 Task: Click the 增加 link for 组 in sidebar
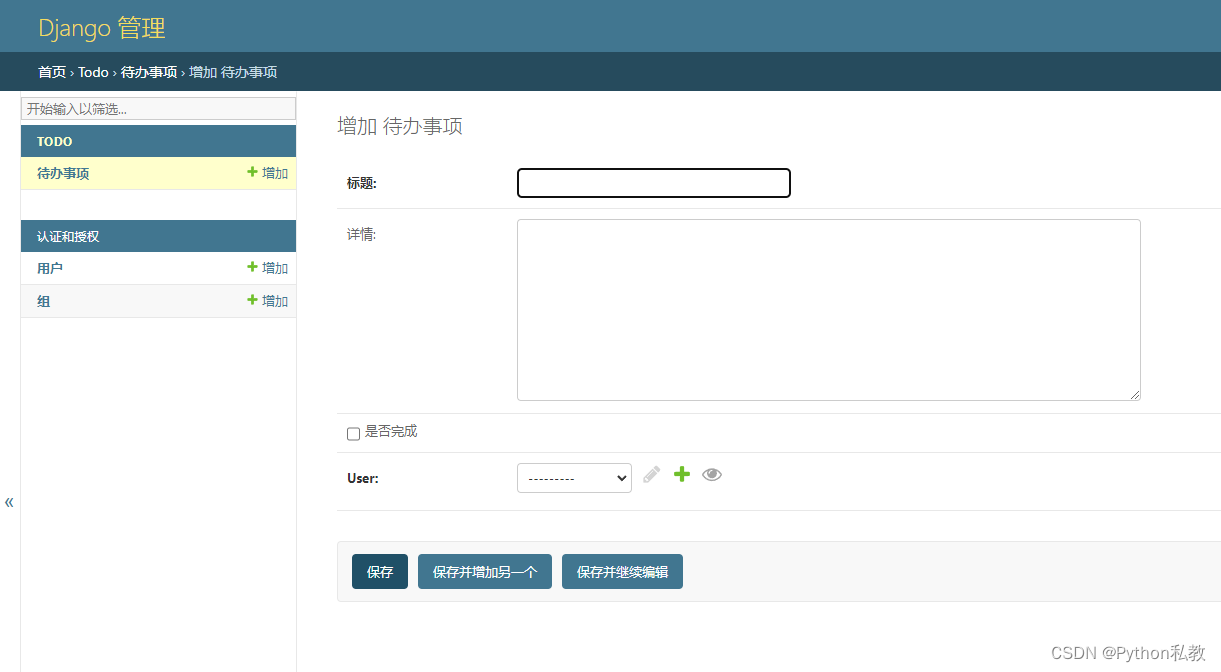click(268, 301)
